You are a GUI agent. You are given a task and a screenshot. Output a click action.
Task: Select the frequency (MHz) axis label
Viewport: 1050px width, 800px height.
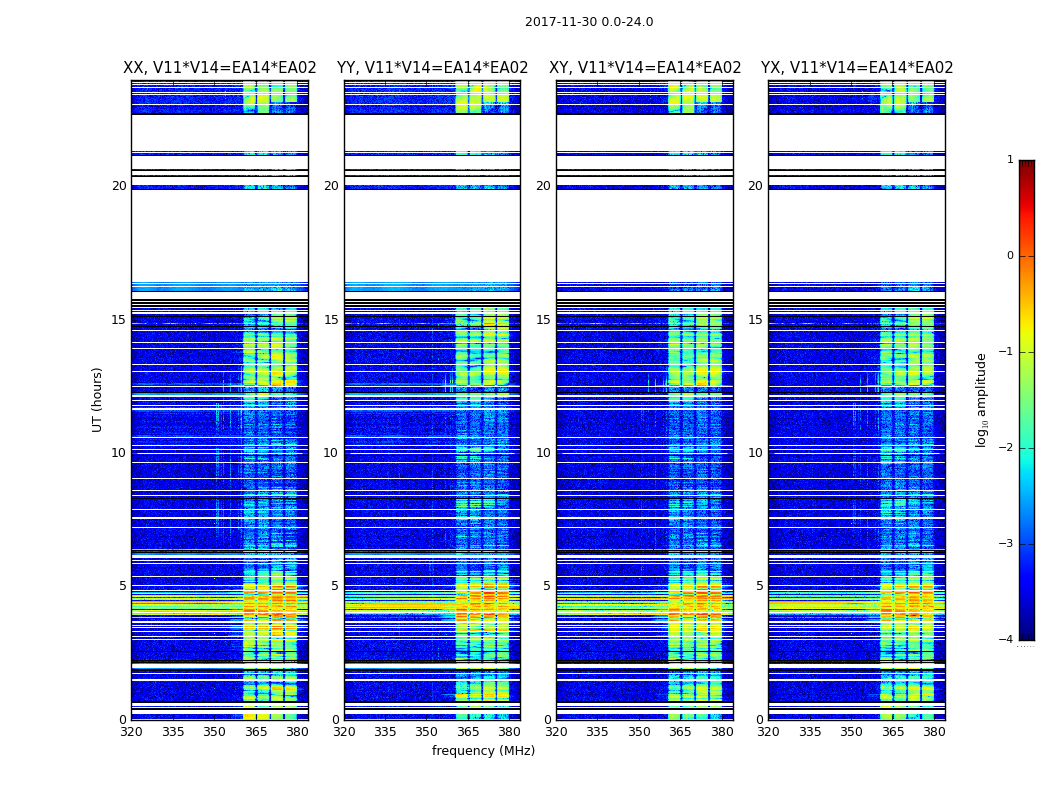[x=483, y=750]
